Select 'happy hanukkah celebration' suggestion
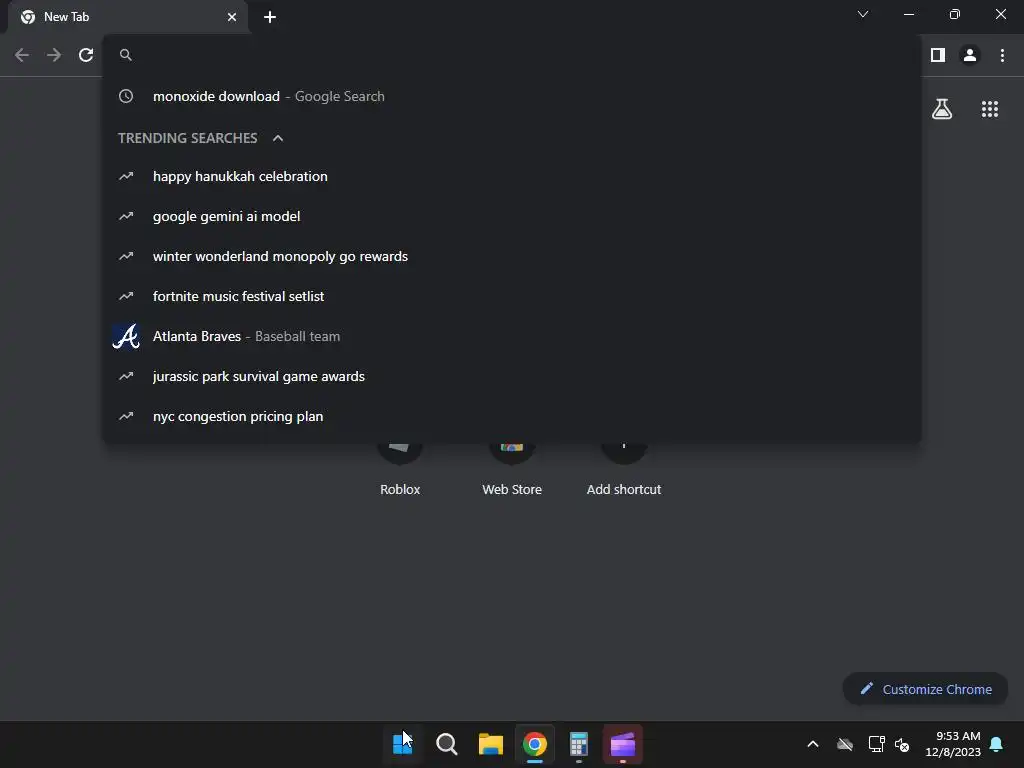Viewport: 1024px width, 768px height. pyautogui.click(x=512, y=176)
